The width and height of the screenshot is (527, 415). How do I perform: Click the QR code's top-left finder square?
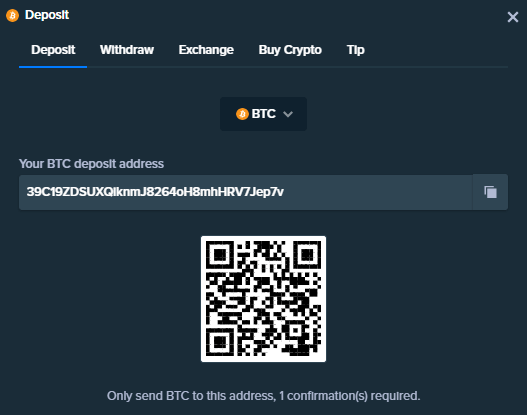pyautogui.click(x=220, y=254)
